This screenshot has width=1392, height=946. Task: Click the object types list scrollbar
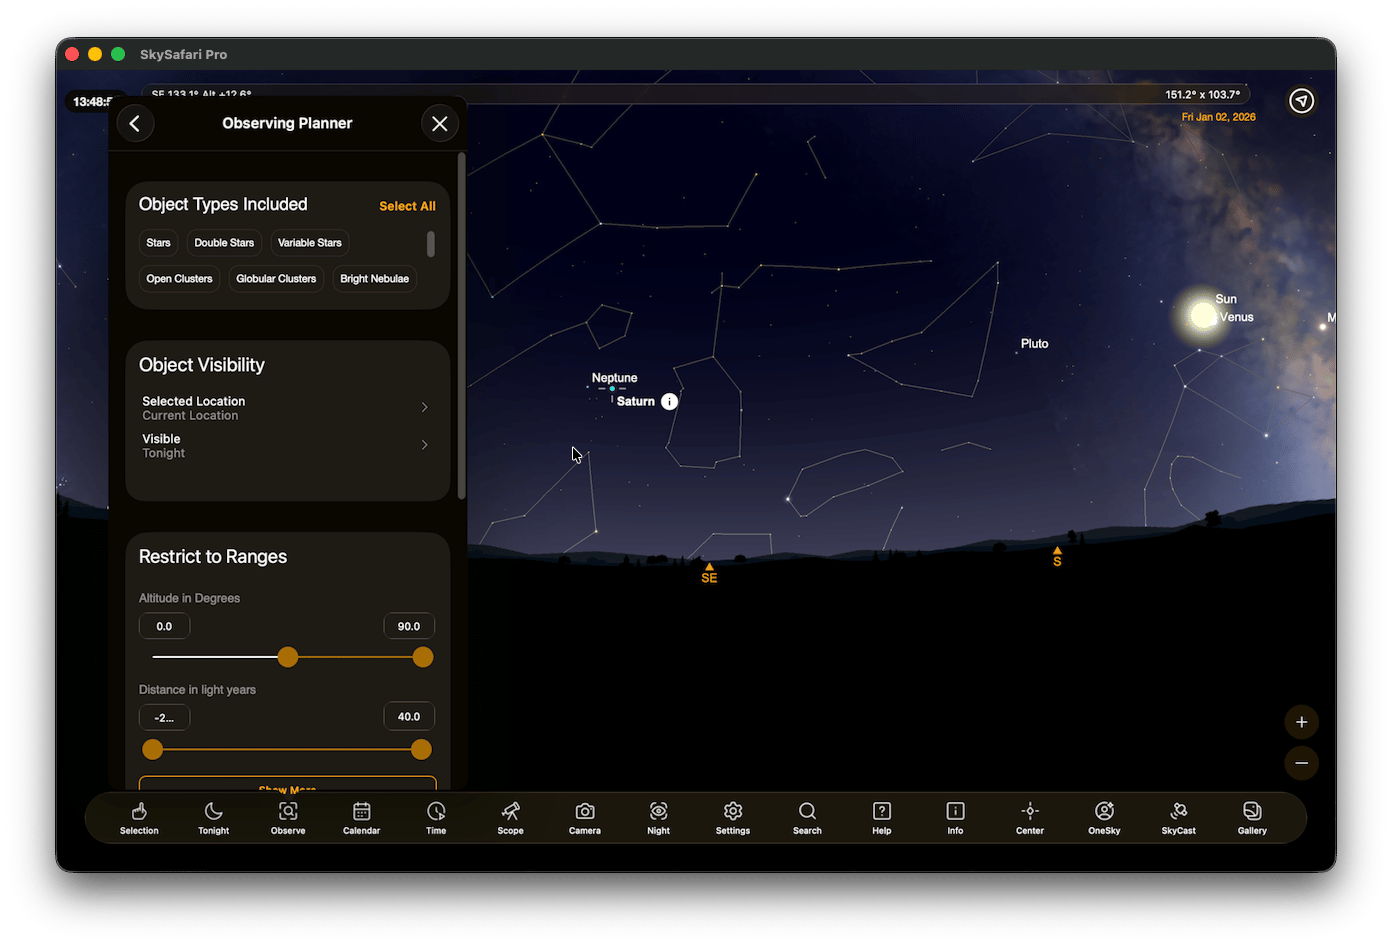click(x=431, y=244)
